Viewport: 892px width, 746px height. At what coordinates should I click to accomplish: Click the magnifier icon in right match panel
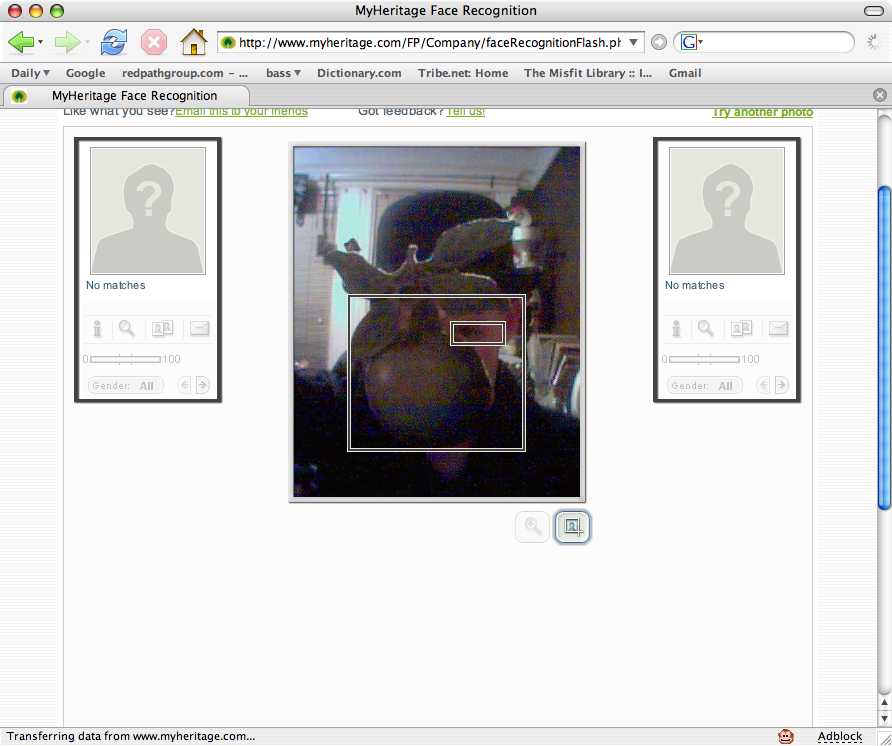point(706,328)
